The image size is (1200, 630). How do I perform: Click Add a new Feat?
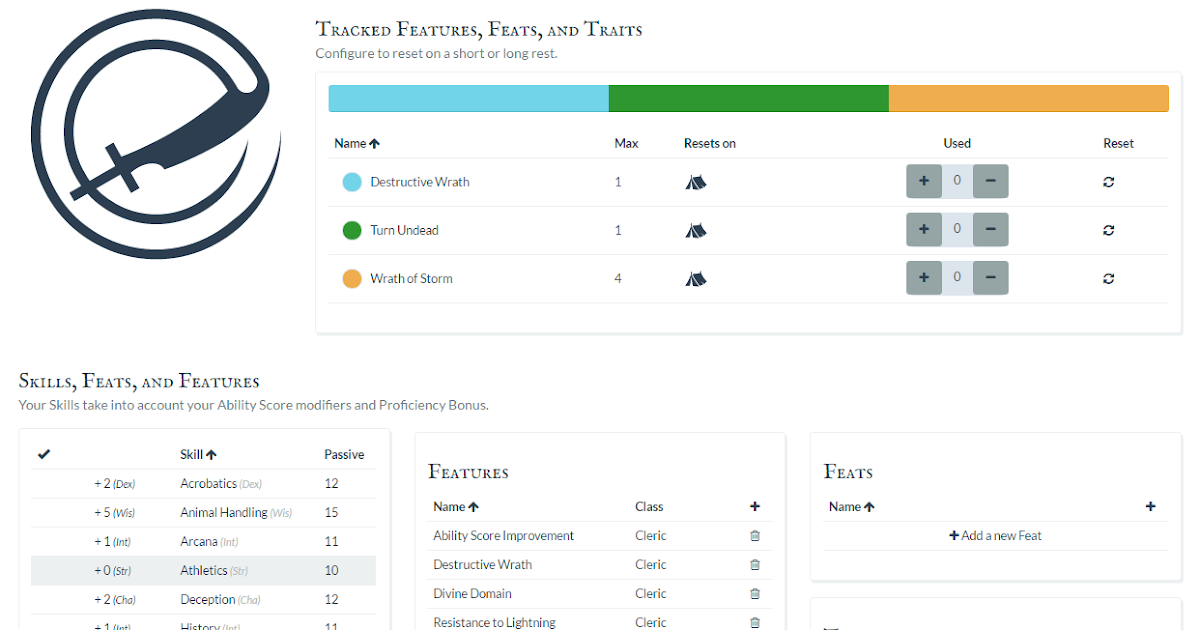tap(995, 536)
